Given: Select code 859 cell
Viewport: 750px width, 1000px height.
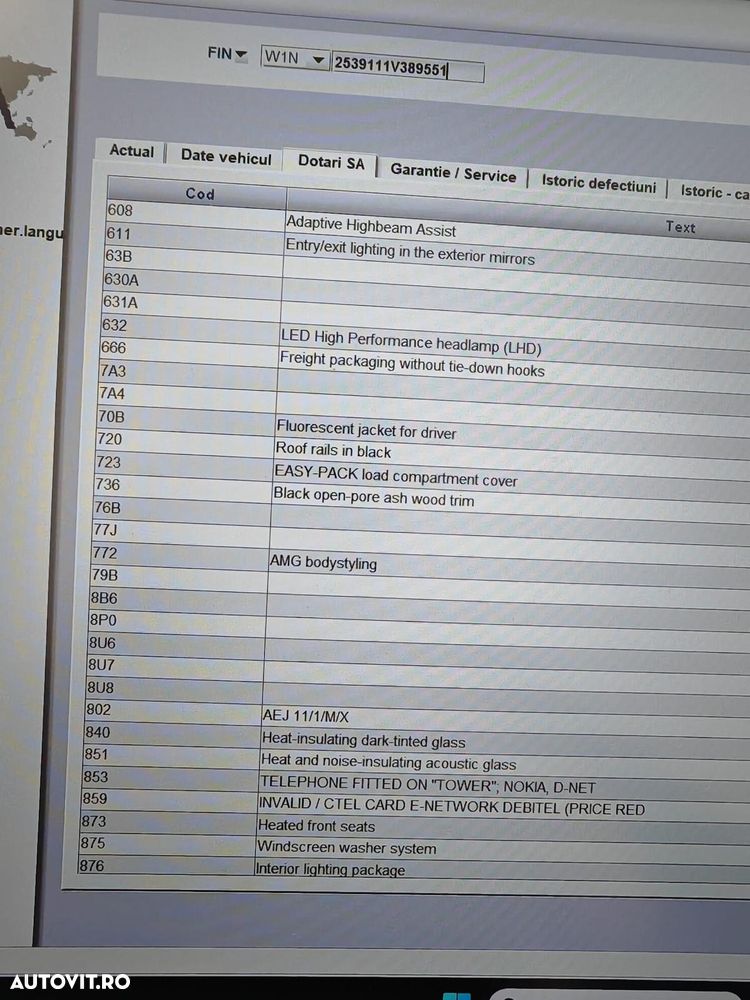Looking at the screenshot, I should point(168,801).
